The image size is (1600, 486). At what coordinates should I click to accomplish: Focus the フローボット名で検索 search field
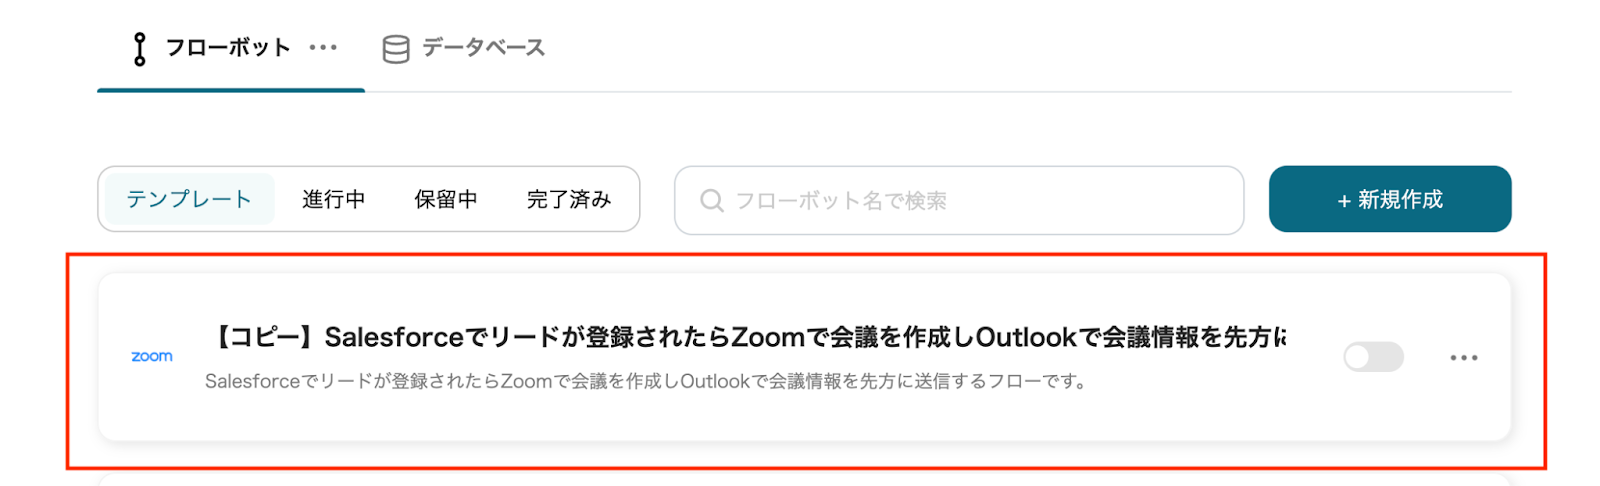(x=959, y=200)
